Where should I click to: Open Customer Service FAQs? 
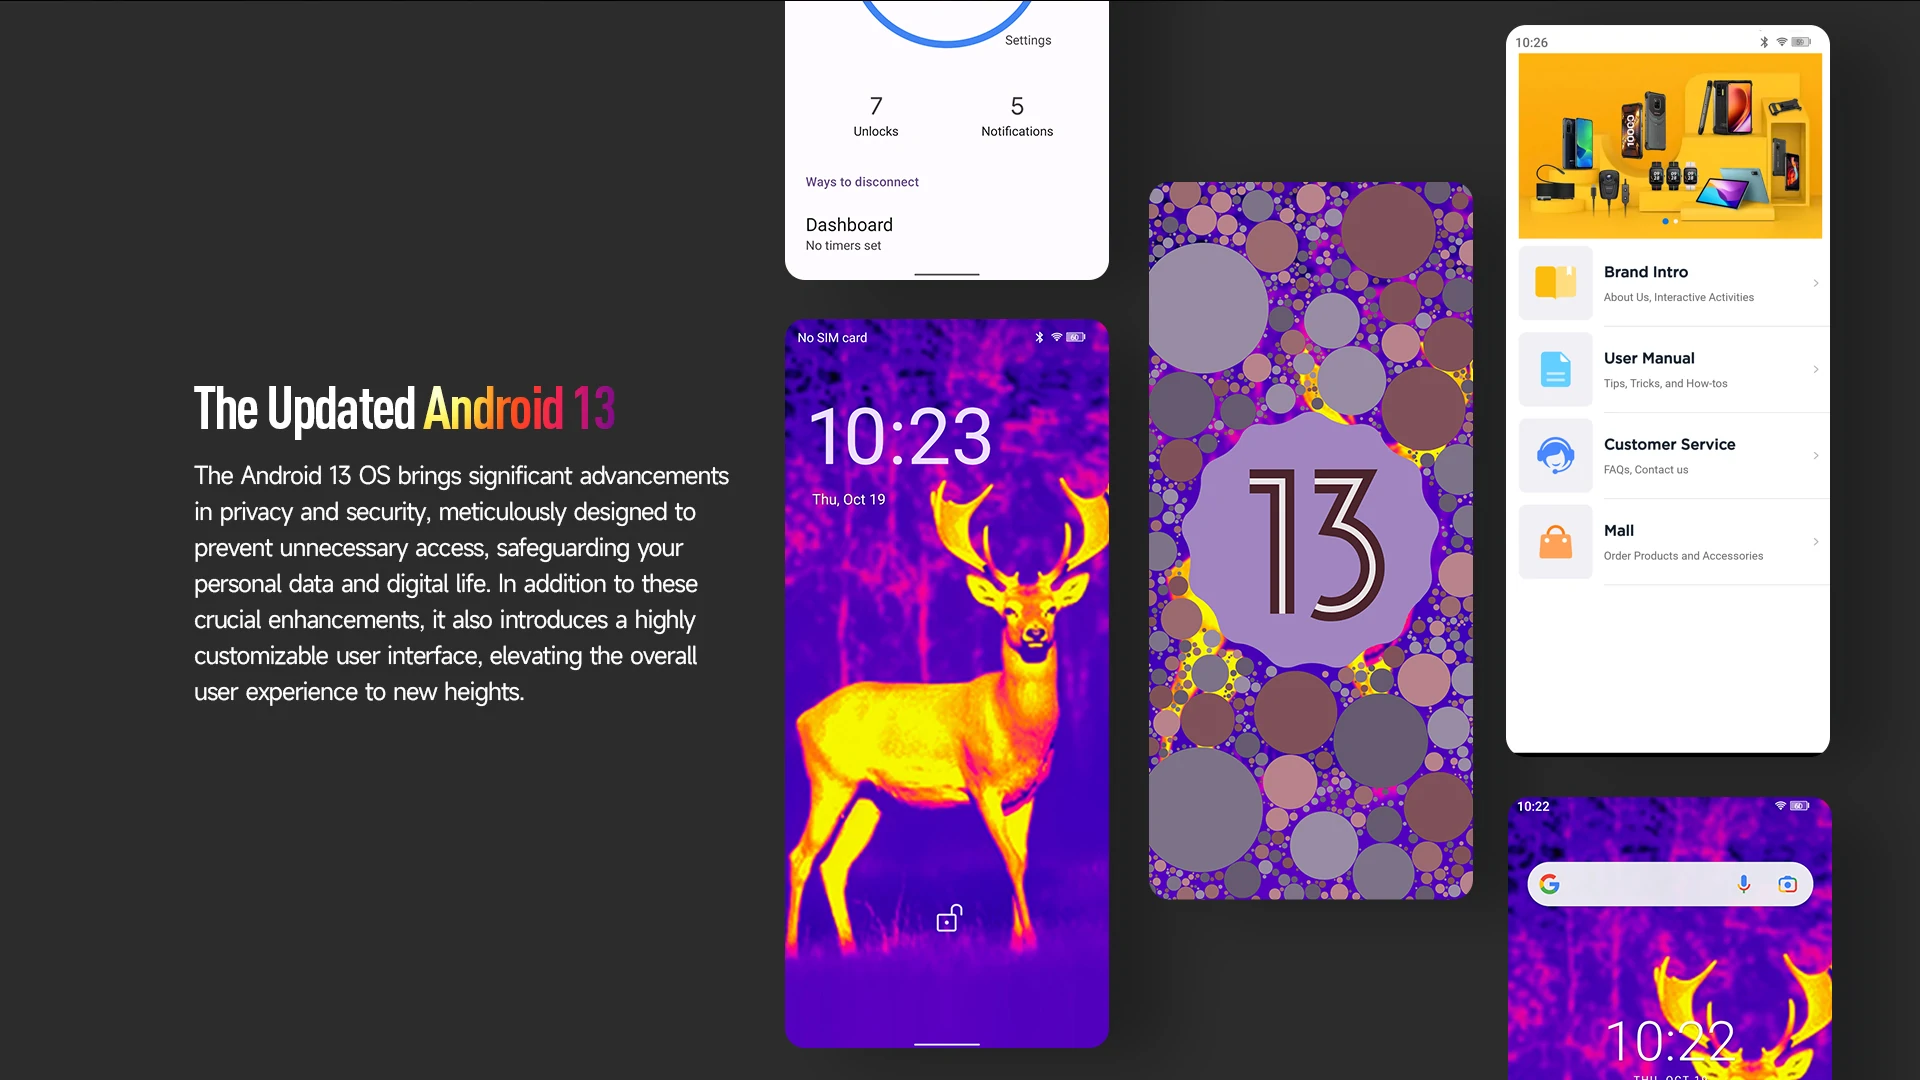click(1669, 454)
